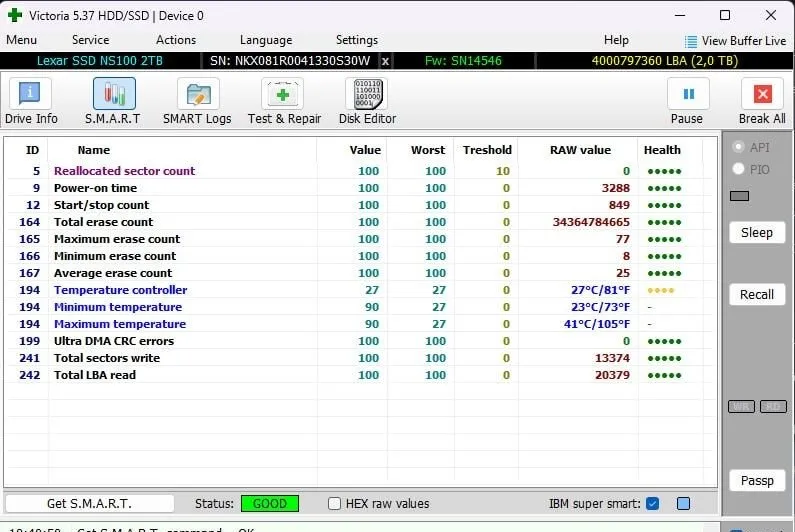The height and width of the screenshot is (532, 795).
Task: Open the Settings menu
Action: [356, 40]
